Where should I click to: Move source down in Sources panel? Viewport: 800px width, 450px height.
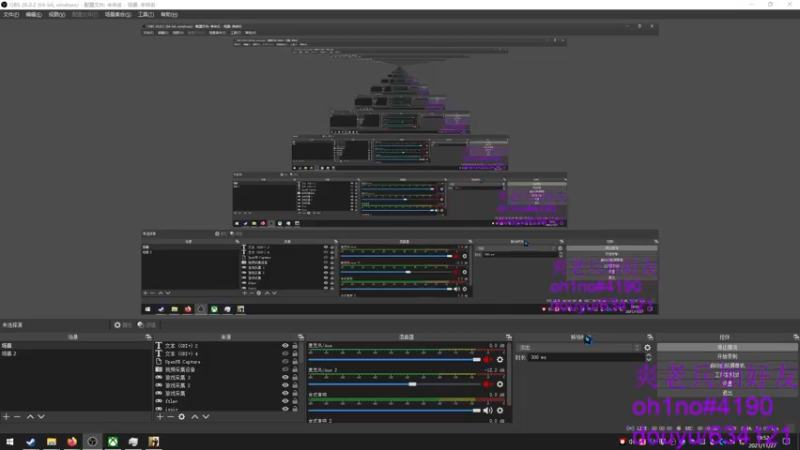(x=206, y=417)
